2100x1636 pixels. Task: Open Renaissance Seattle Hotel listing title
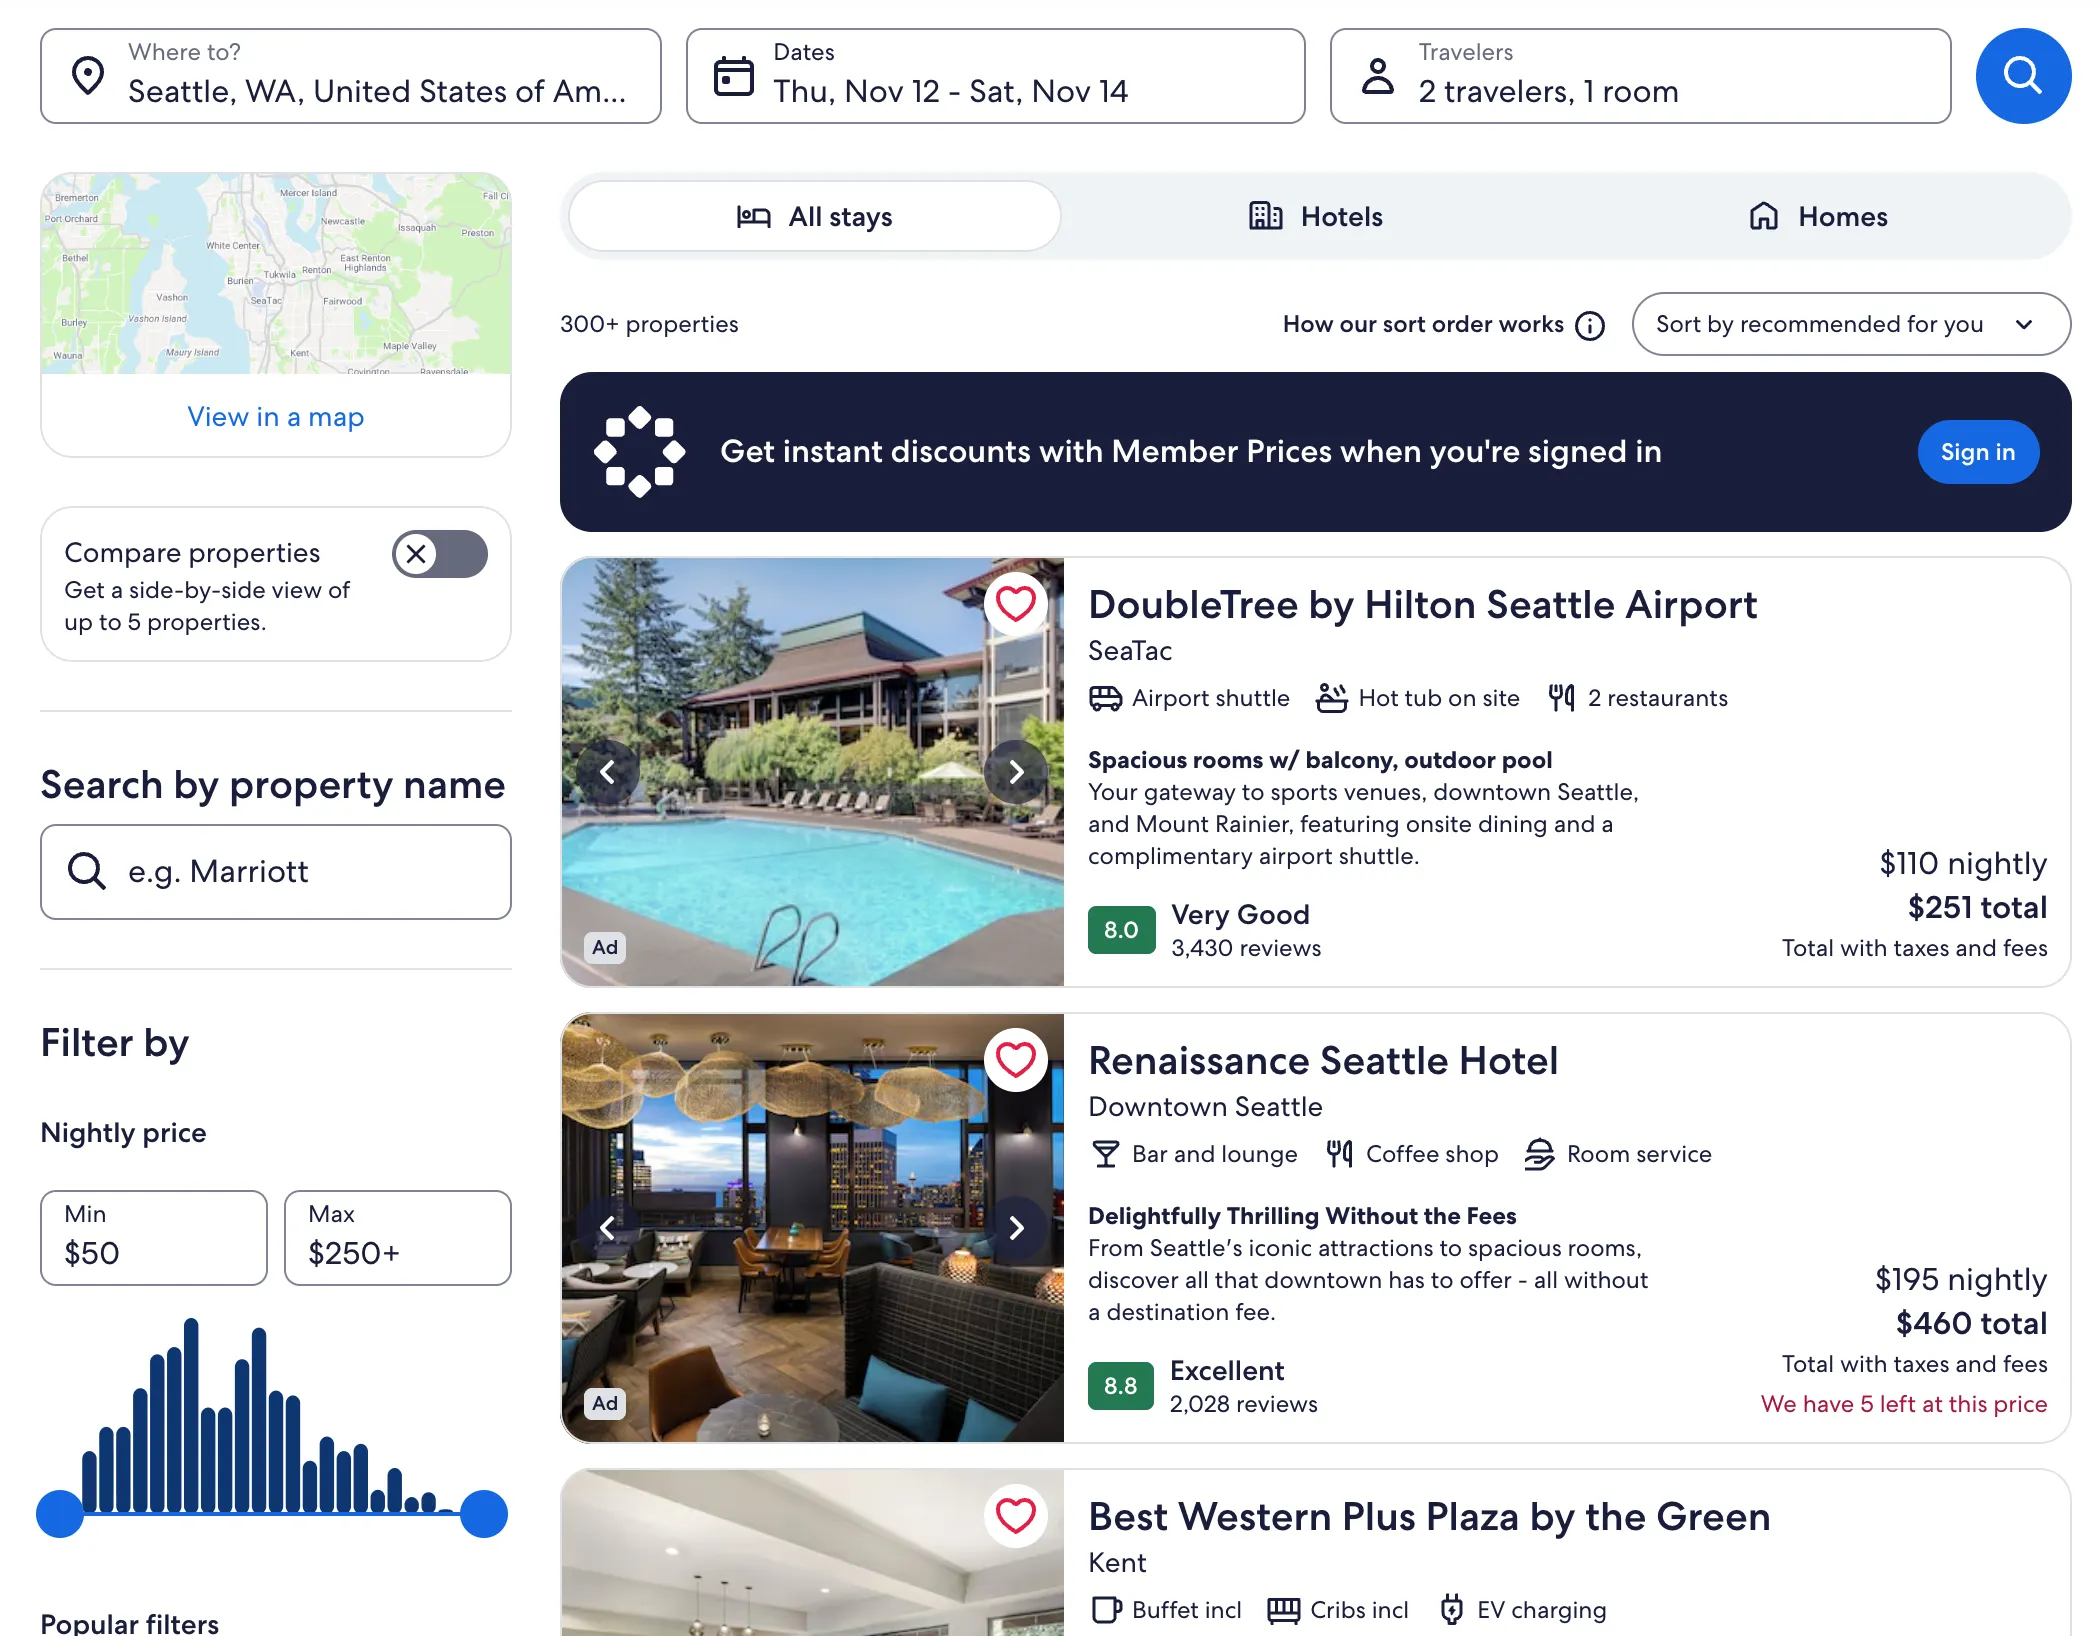(x=1323, y=1061)
